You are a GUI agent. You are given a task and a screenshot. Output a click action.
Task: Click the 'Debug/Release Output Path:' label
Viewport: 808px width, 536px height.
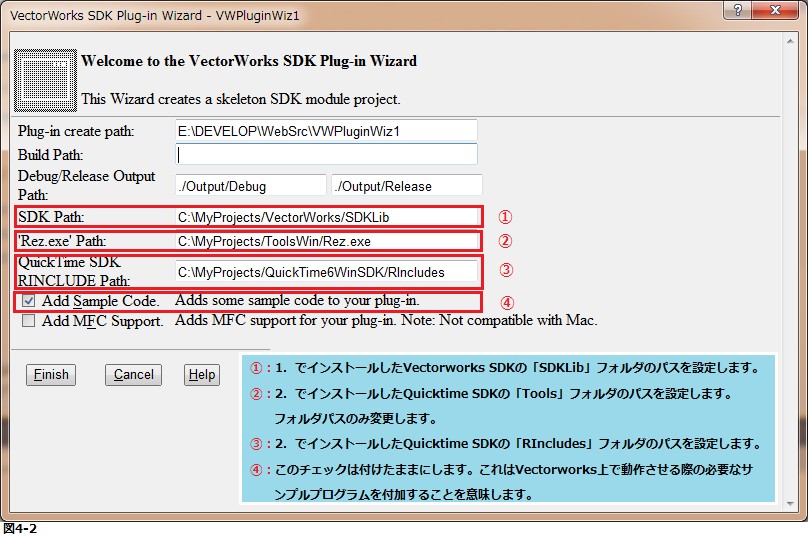86,185
